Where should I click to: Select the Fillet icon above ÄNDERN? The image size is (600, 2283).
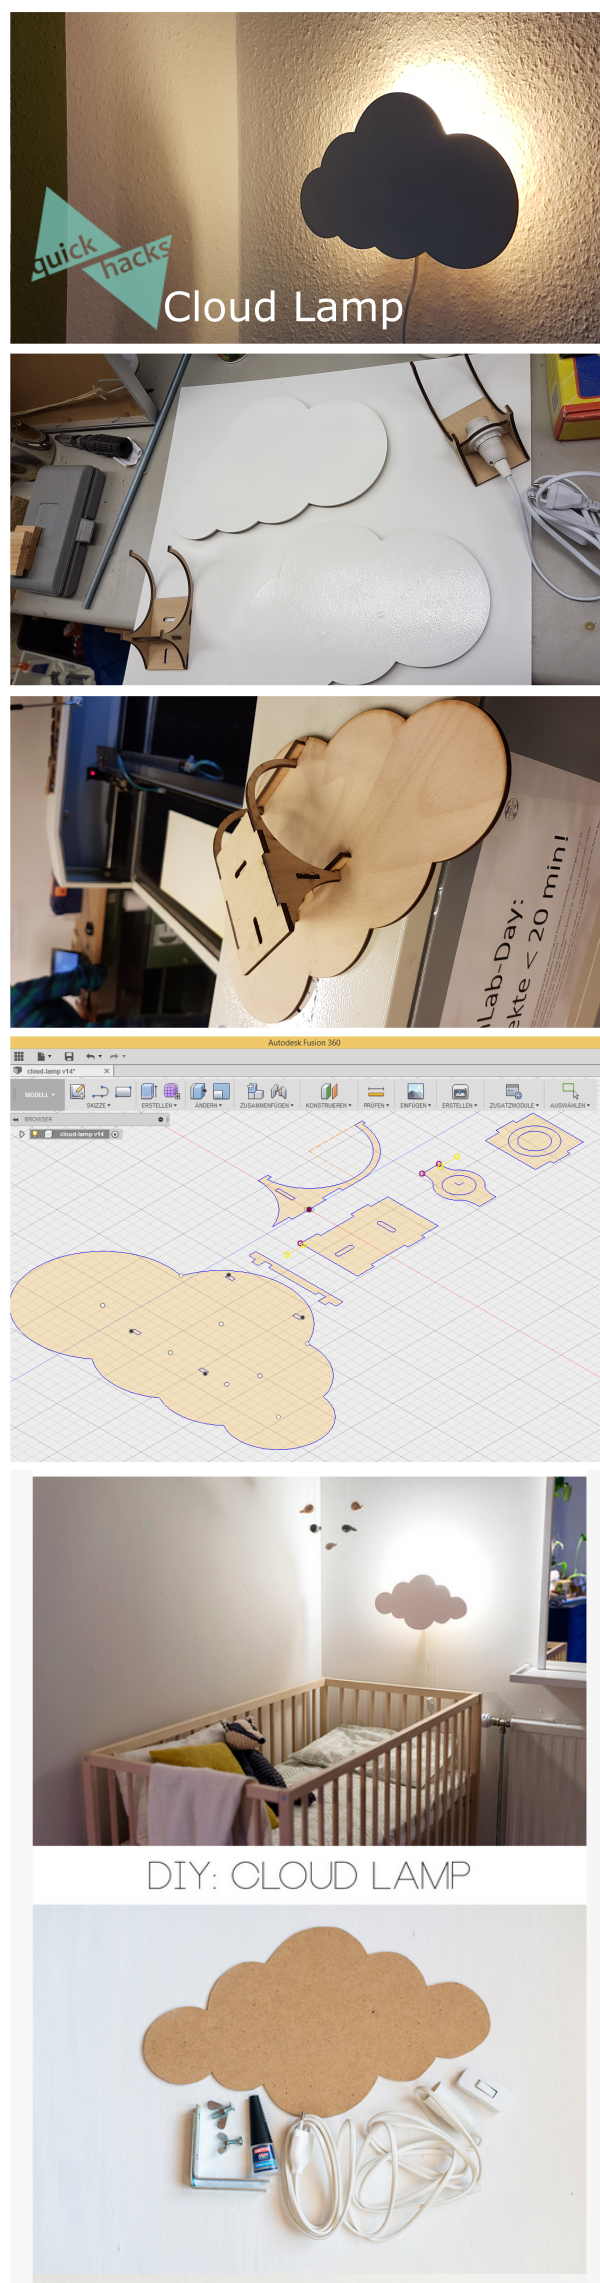pos(221,1092)
